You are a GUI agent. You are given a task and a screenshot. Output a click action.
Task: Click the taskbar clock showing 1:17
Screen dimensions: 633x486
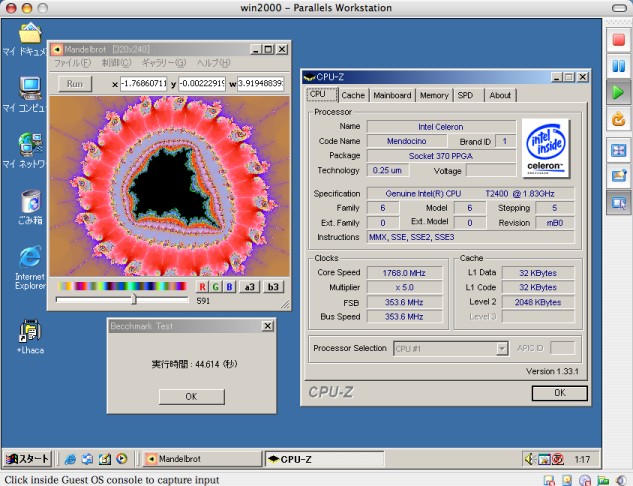[582, 459]
